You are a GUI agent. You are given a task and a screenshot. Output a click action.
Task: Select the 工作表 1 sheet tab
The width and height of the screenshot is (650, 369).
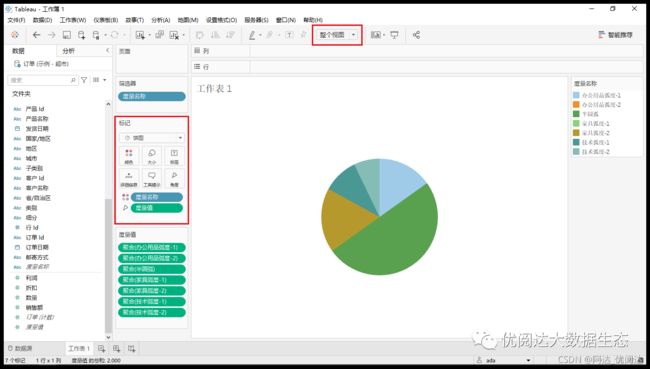tap(79, 348)
